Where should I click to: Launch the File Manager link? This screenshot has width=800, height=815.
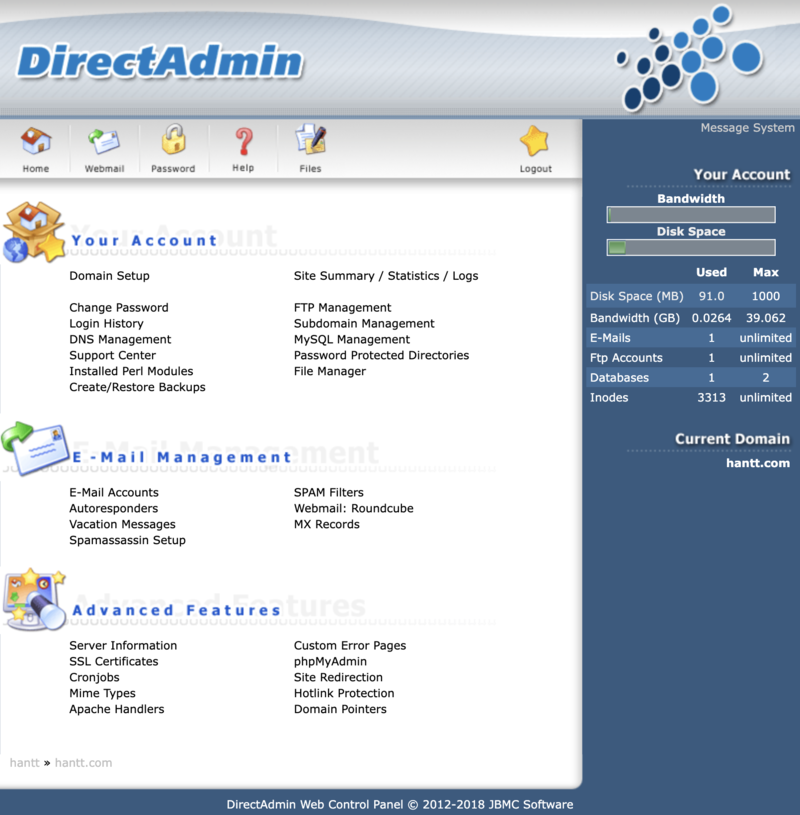coord(330,371)
